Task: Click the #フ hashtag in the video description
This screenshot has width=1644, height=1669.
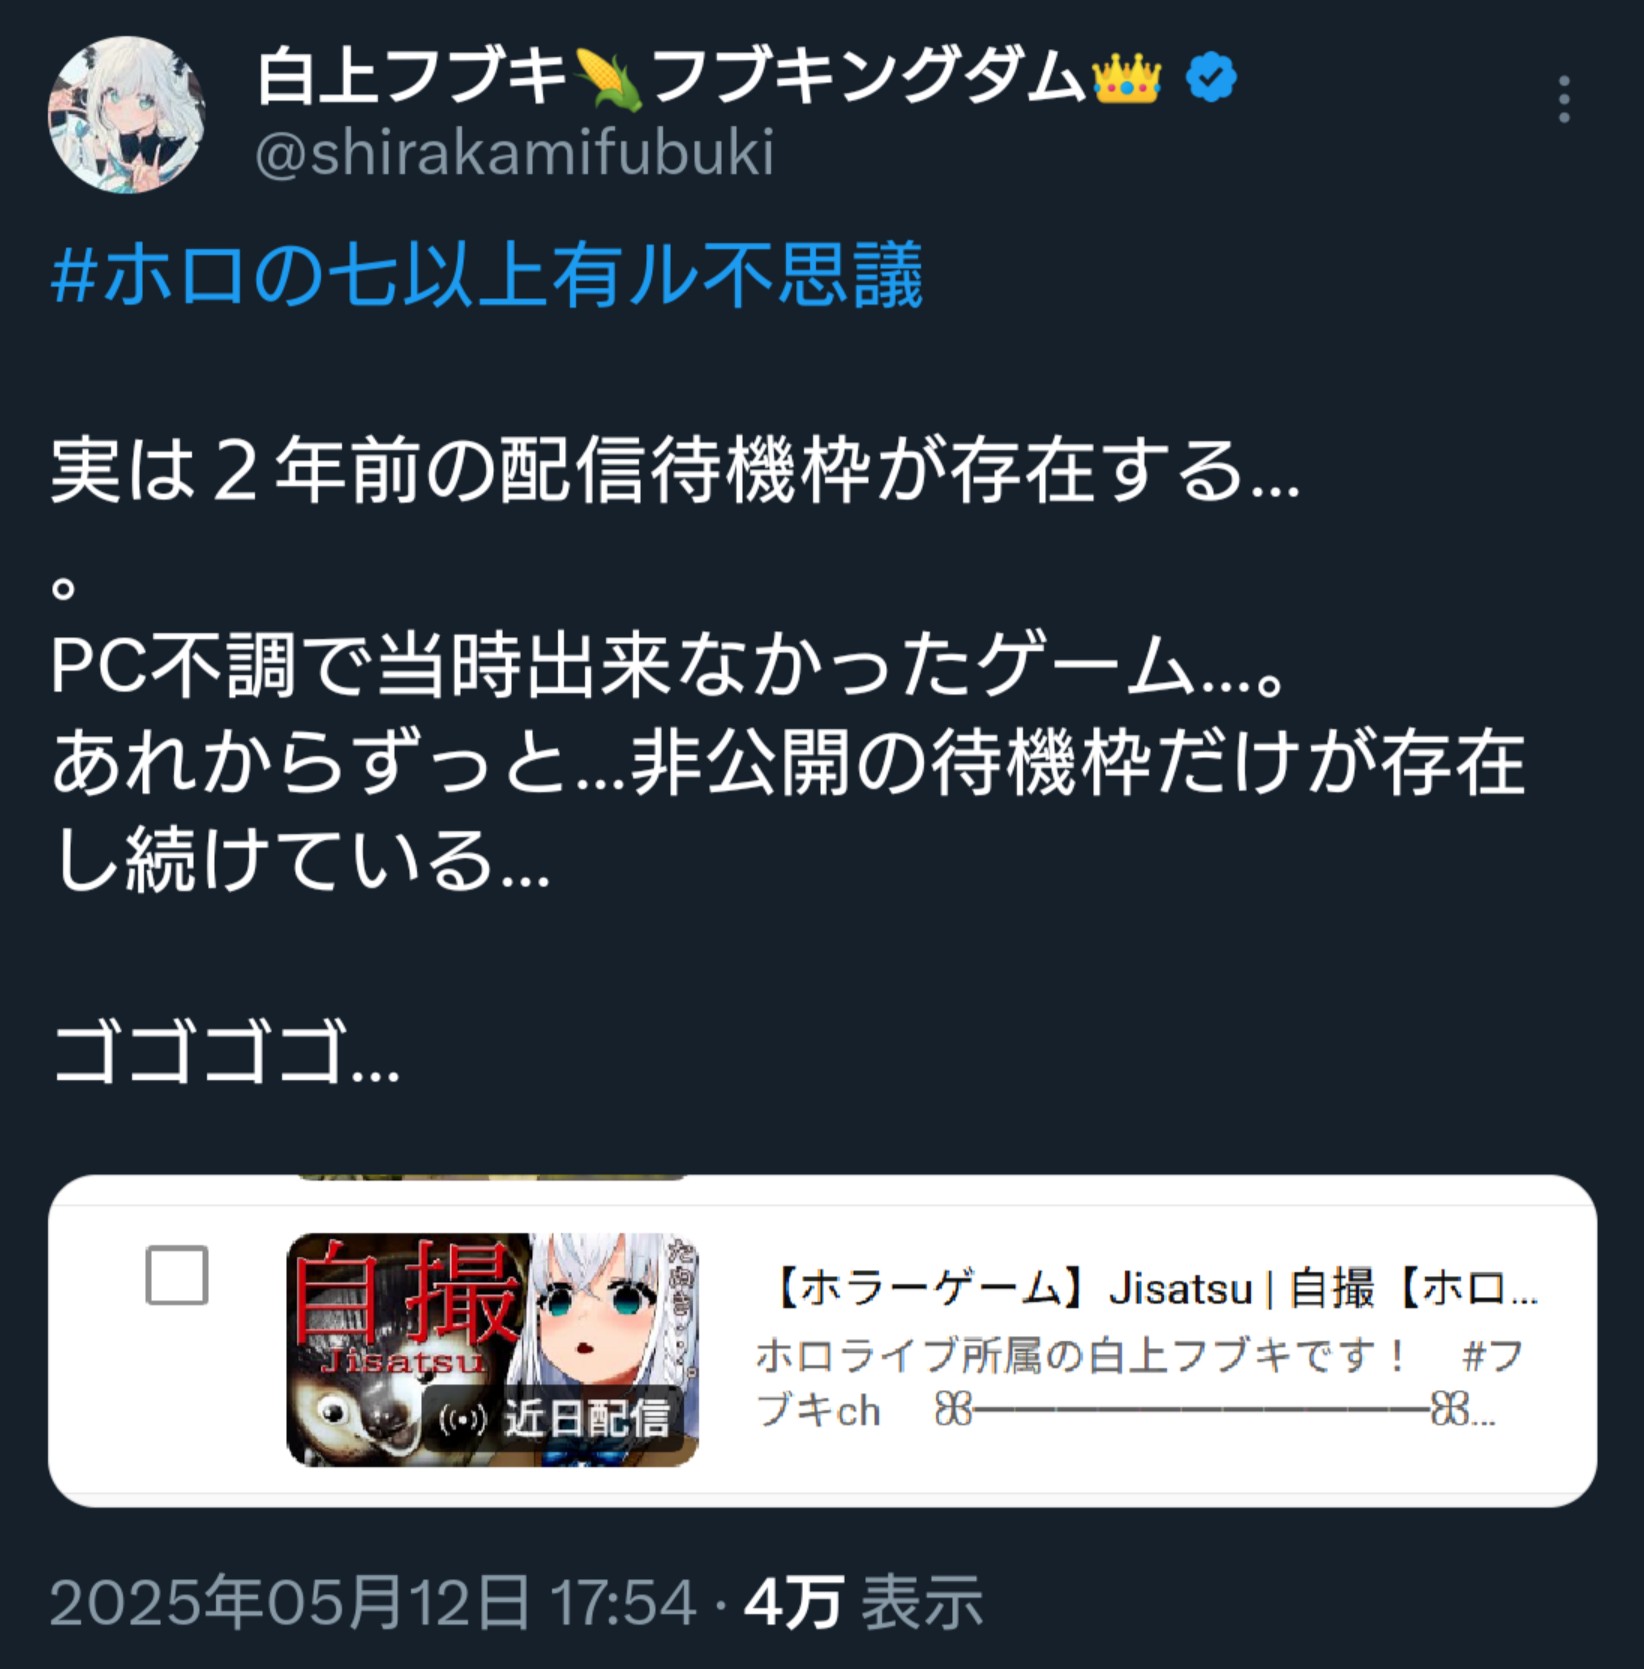Action: coord(1492,1357)
